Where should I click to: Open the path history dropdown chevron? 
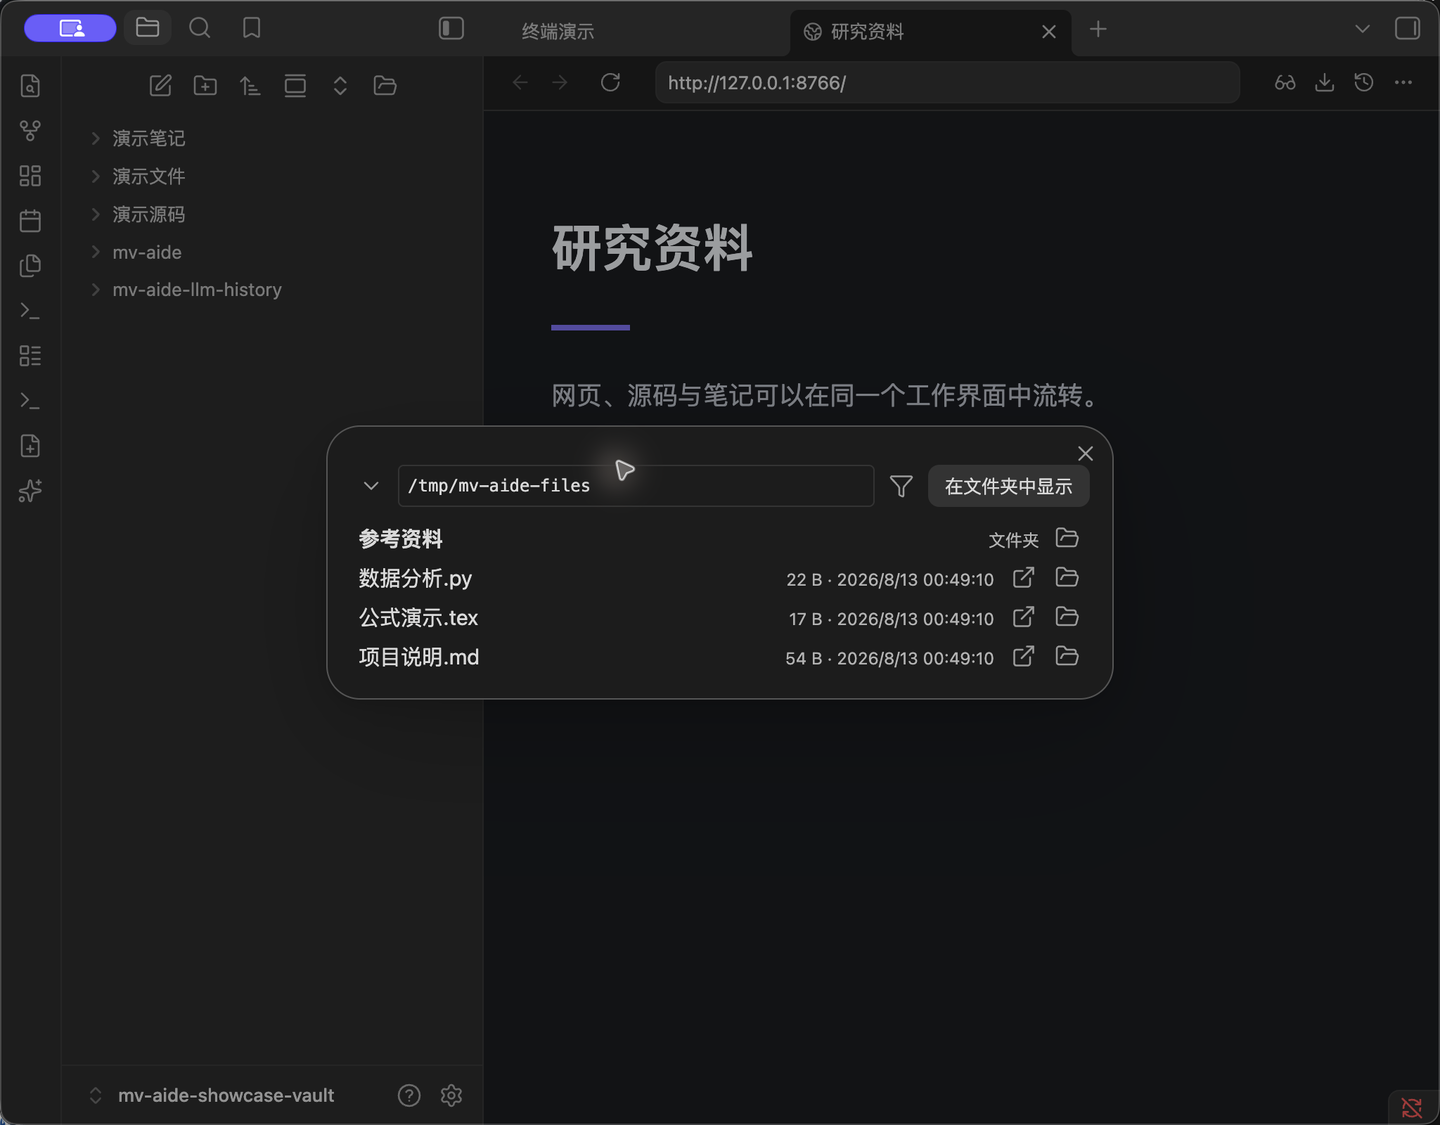(x=371, y=486)
